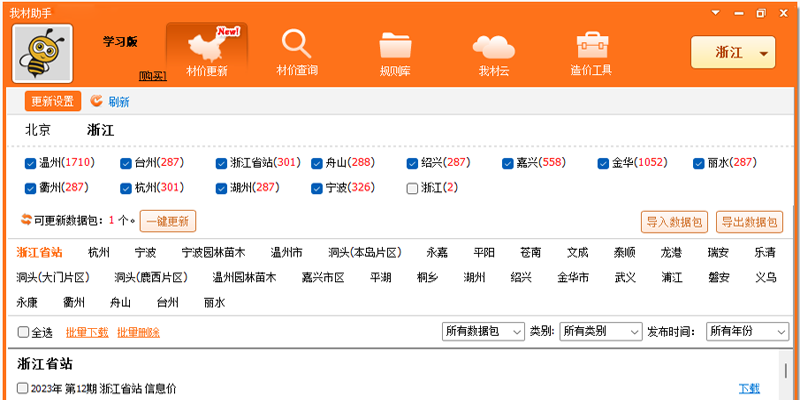Open the 所有年份 year dropdown
This screenshot has width=800, height=400.
pos(747,332)
